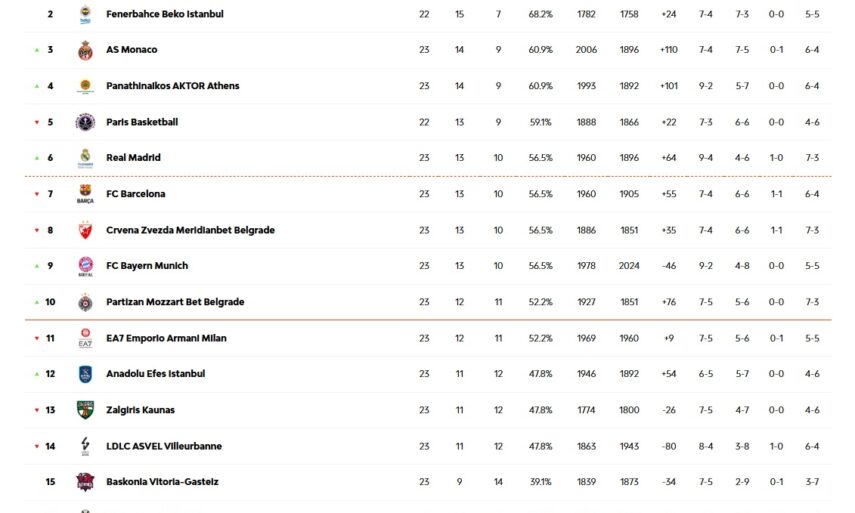Open the Anadolu Efes Istanbul team link
855x513 pixels.
pos(155,374)
